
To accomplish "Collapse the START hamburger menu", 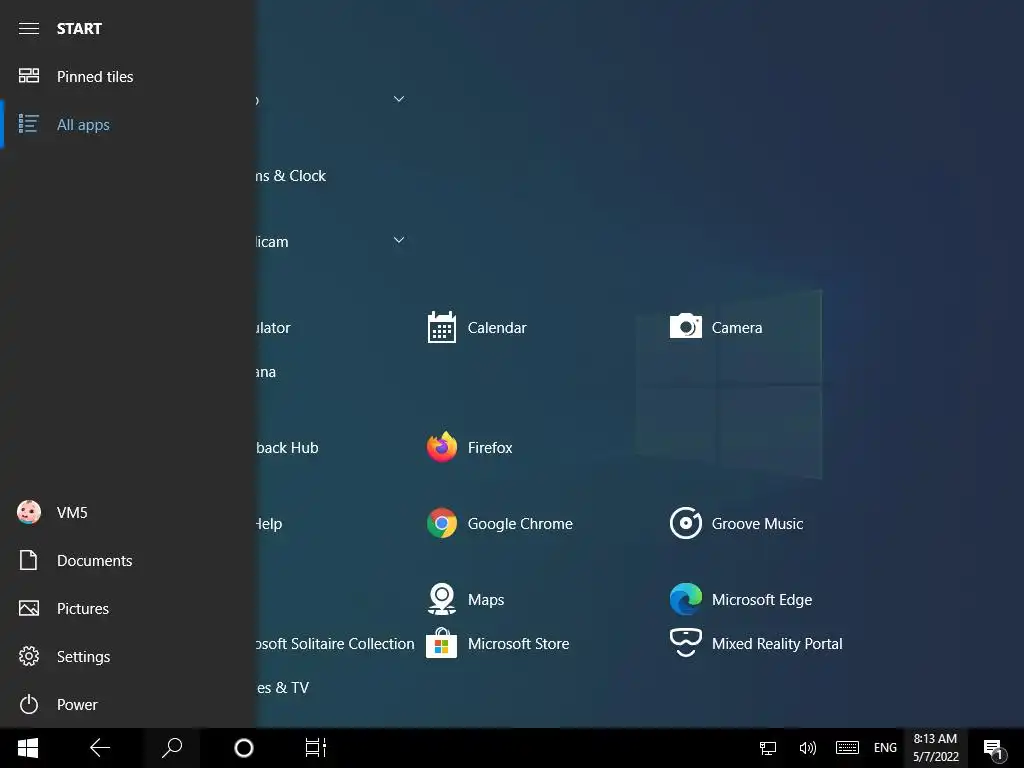I will [x=29, y=28].
